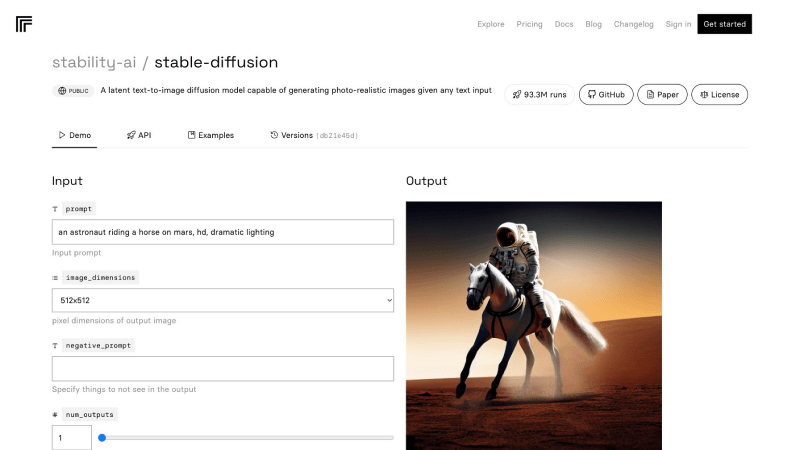Click the Explore navigation link
800x450 pixels.
pyautogui.click(x=491, y=24)
